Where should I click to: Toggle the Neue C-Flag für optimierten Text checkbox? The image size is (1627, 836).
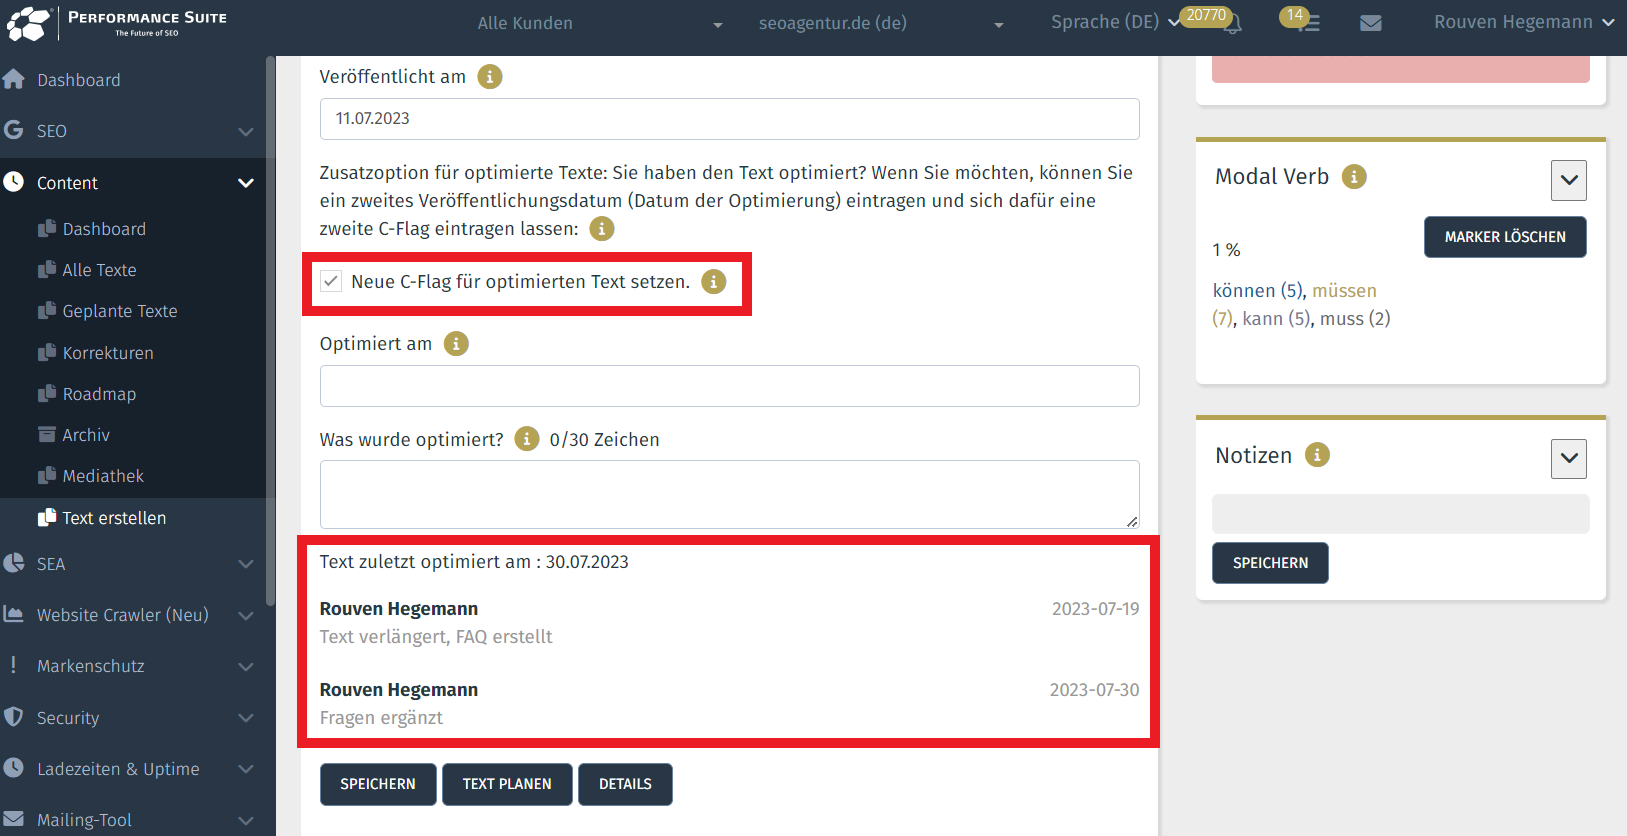coord(331,281)
